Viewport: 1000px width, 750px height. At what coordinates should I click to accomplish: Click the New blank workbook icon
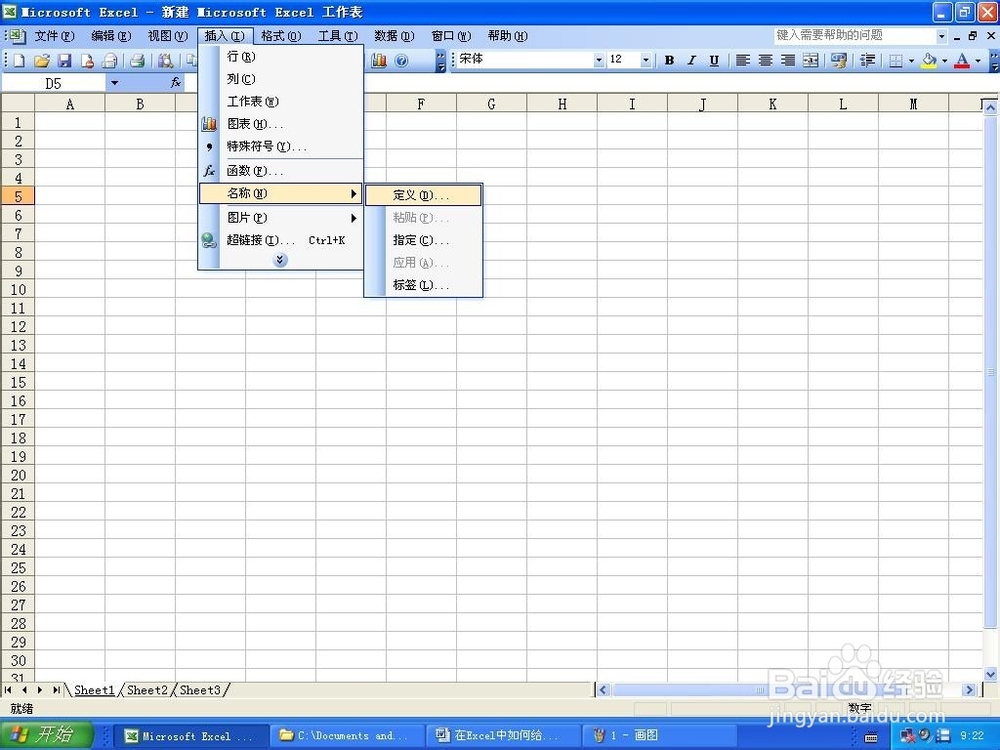pos(20,61)
